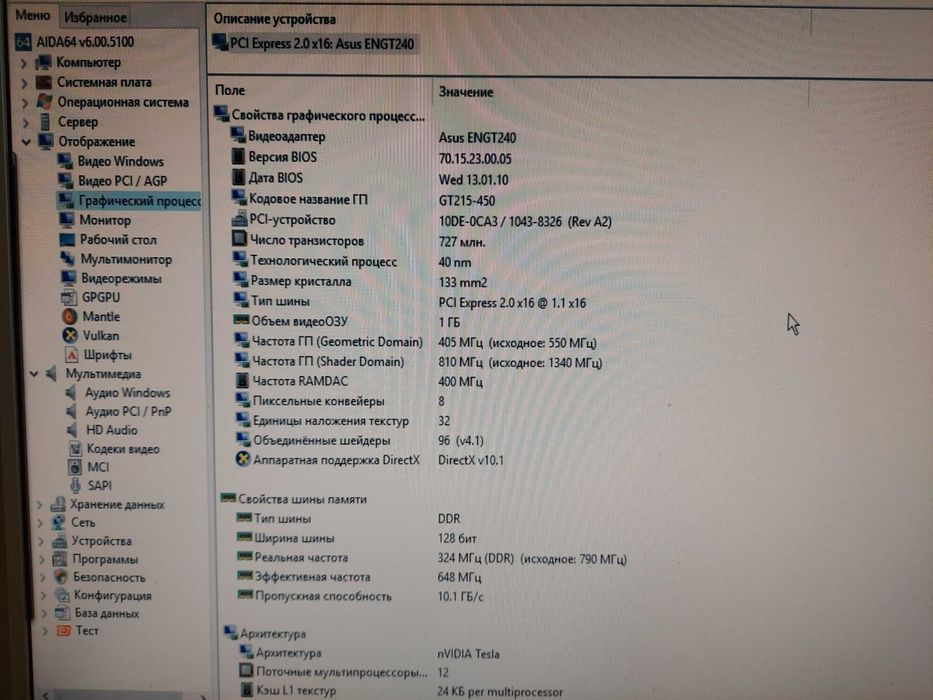The width and height of the screenshot is (933, 700).
Task: Open the Мультимонитор icon
Action: pyautogui.click(x=68, y=259)
